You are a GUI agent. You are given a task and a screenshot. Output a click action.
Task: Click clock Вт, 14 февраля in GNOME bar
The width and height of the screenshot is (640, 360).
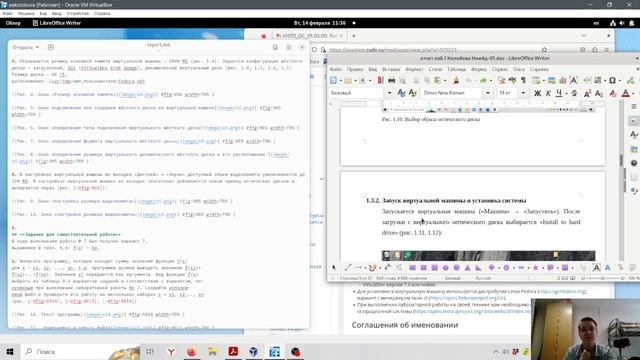click(x=320, y=23)
